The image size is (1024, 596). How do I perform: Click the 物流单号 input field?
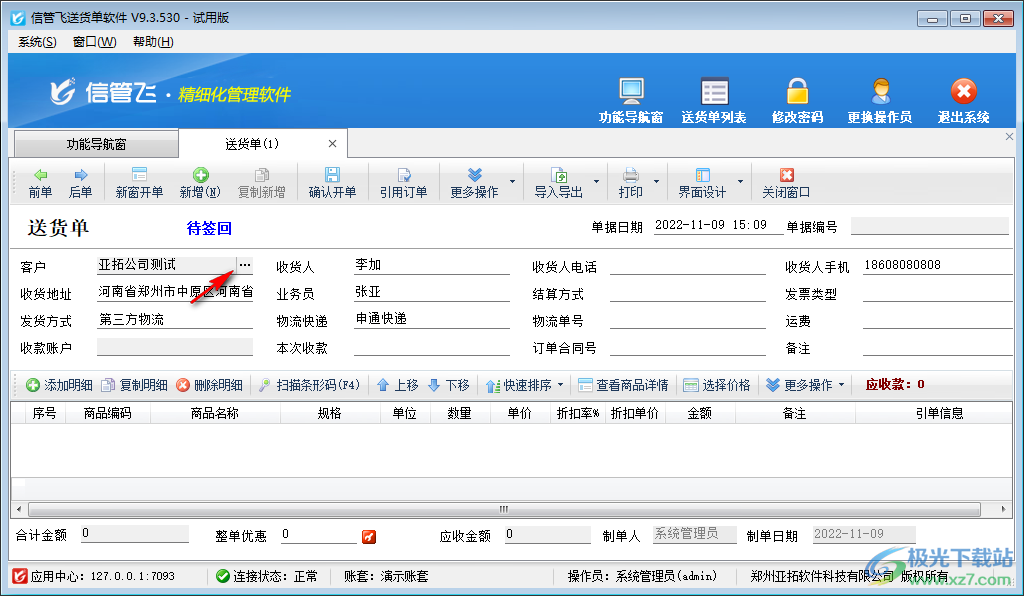click(688, 319)
